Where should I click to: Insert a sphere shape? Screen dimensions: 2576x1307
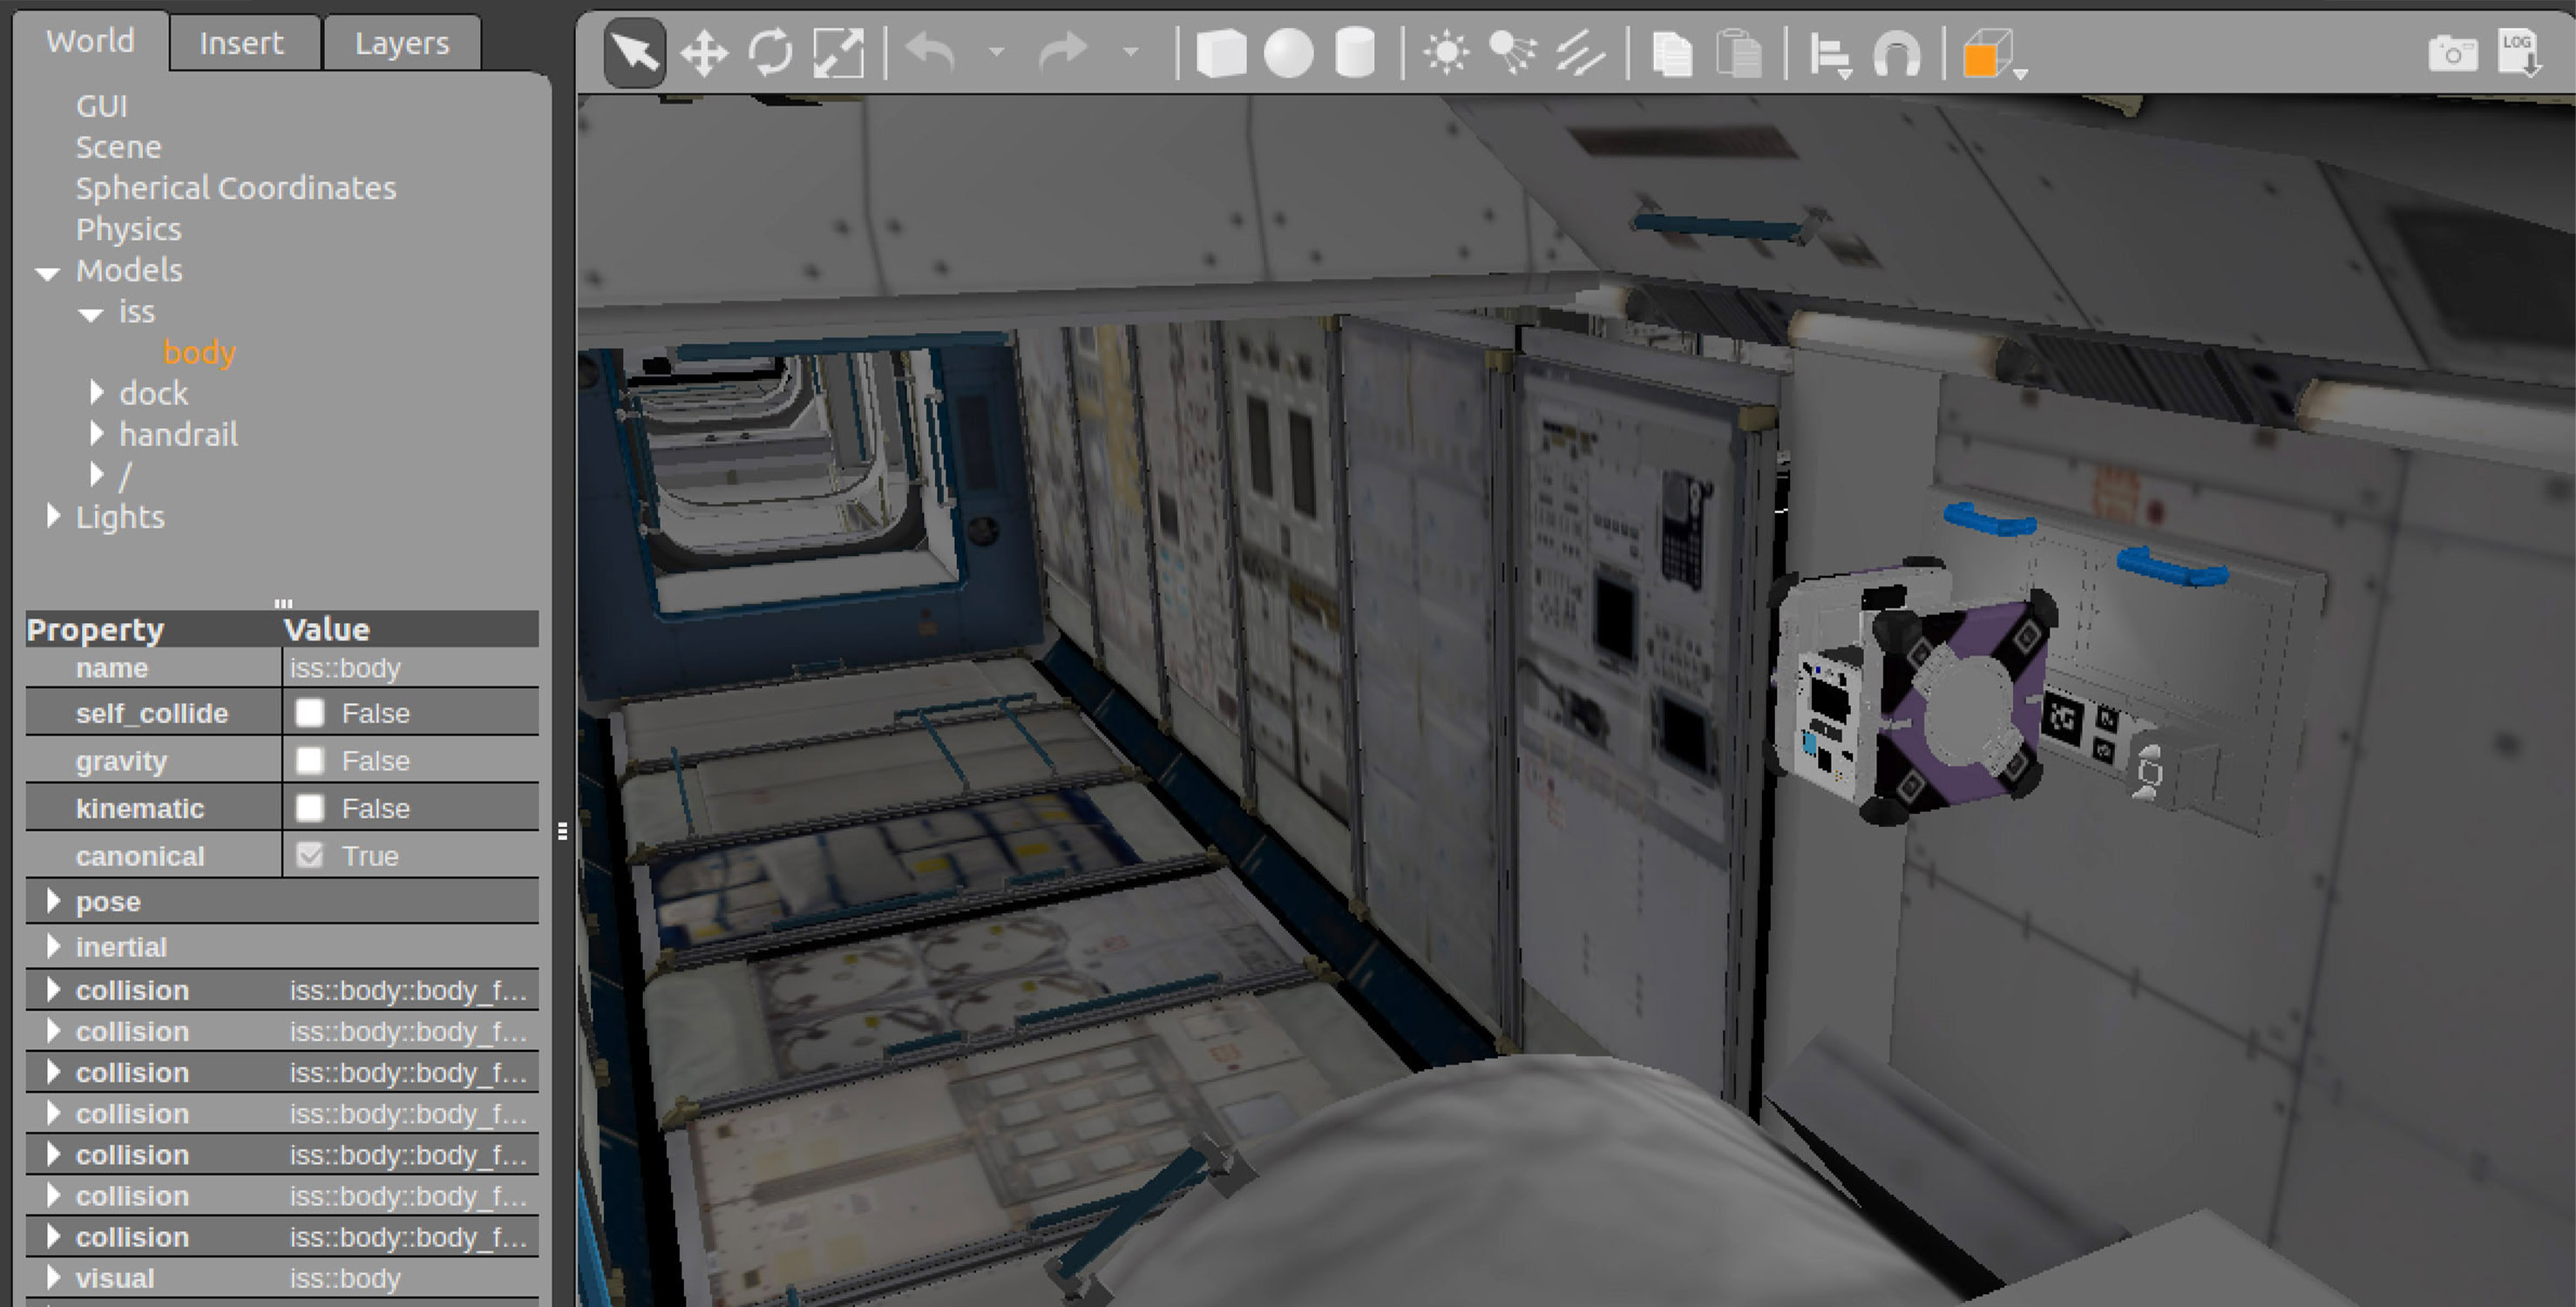[1288, 52]
